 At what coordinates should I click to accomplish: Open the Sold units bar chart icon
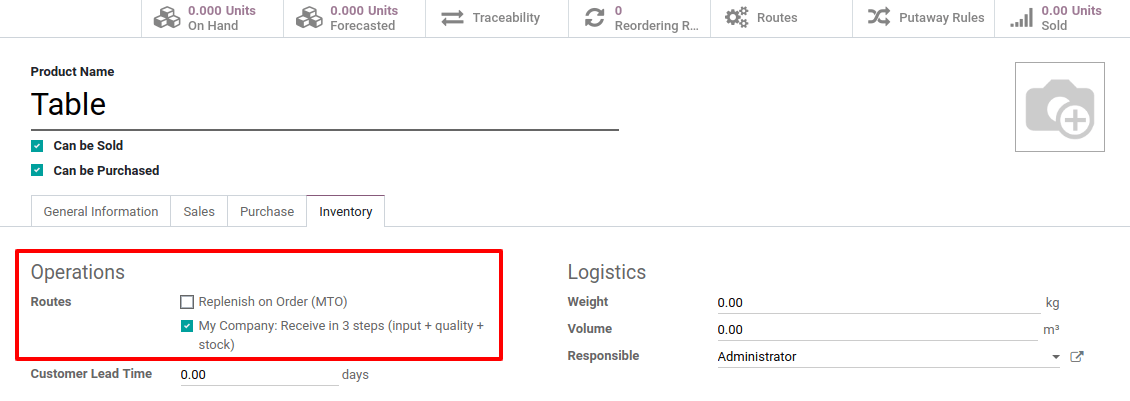(x=1021, y=18)
